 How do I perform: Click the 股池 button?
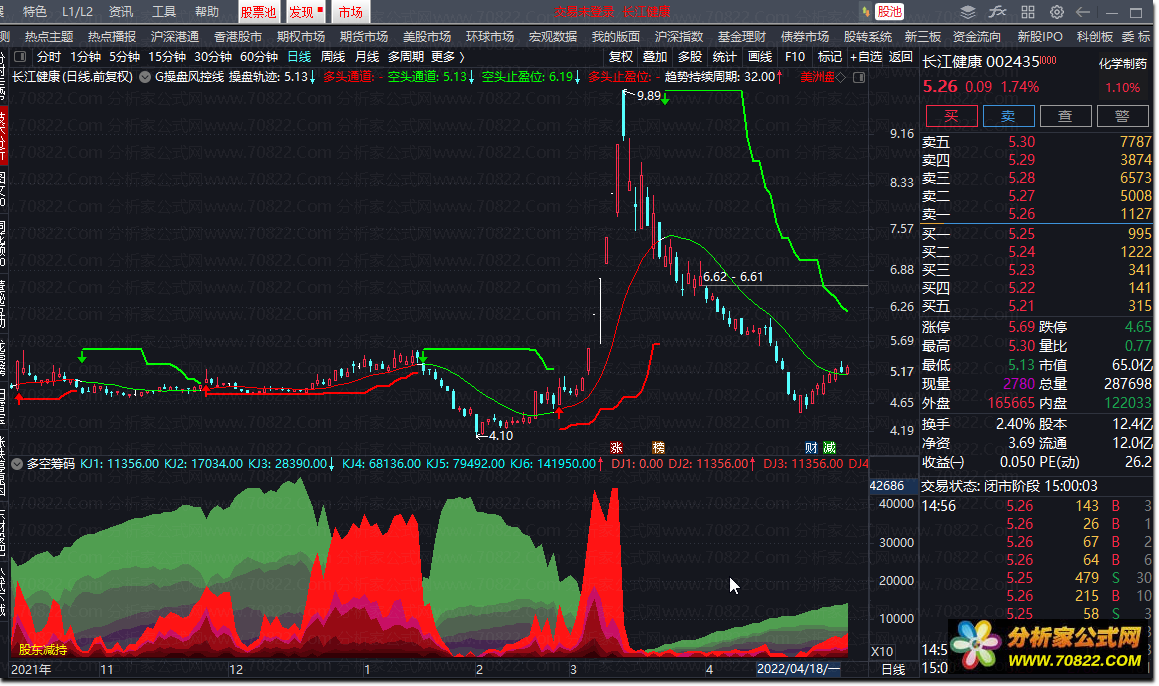889,12
